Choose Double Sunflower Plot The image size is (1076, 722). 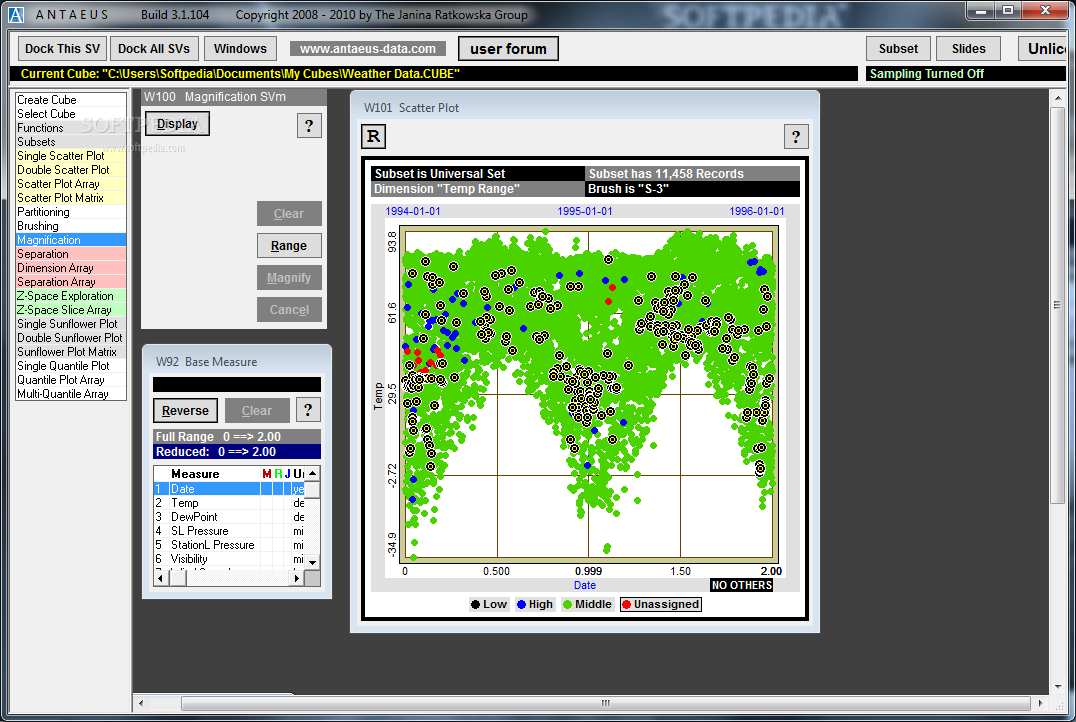[x=71, y=338]
